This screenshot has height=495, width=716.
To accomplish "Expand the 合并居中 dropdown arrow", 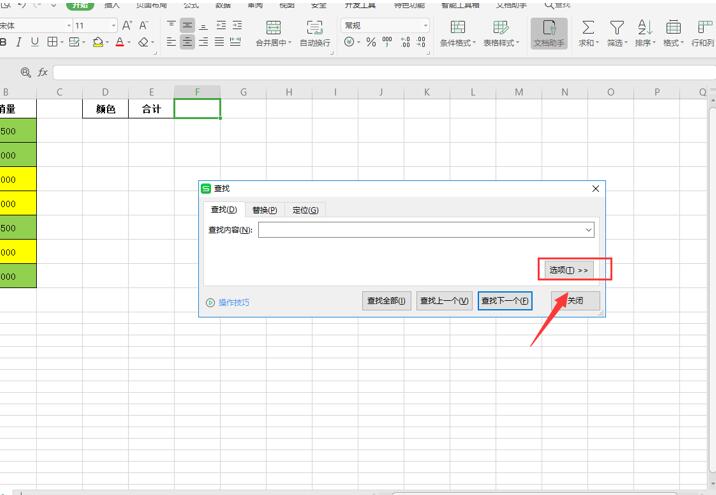I will 290,43.
